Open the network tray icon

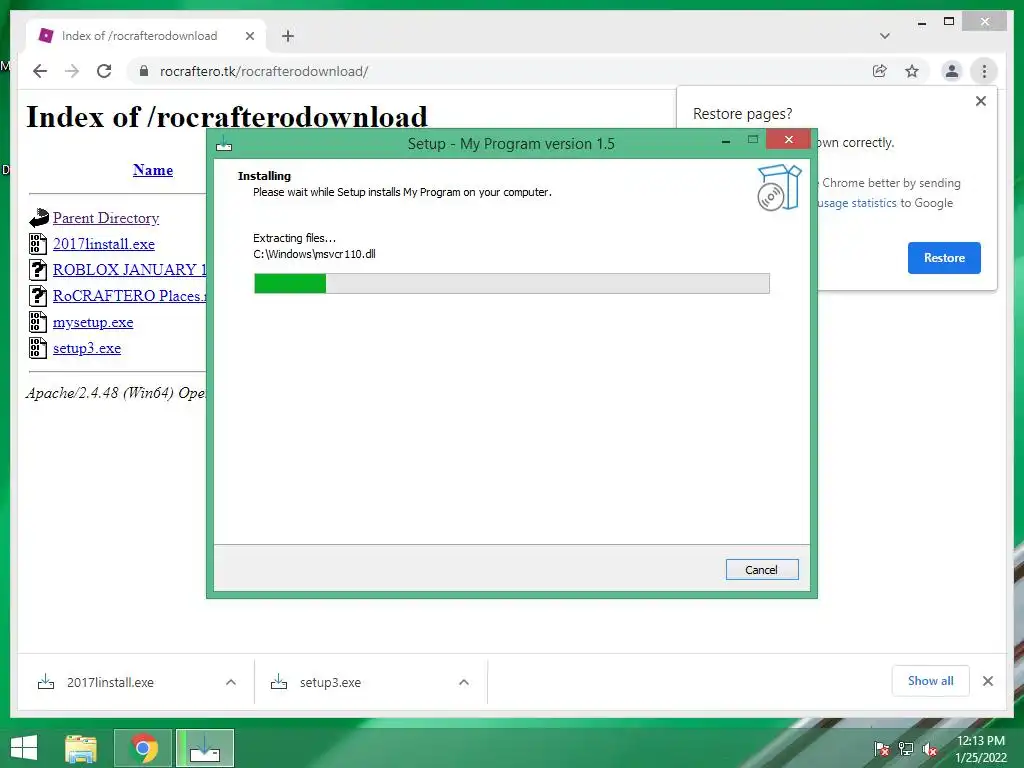[x=906, y=748]
